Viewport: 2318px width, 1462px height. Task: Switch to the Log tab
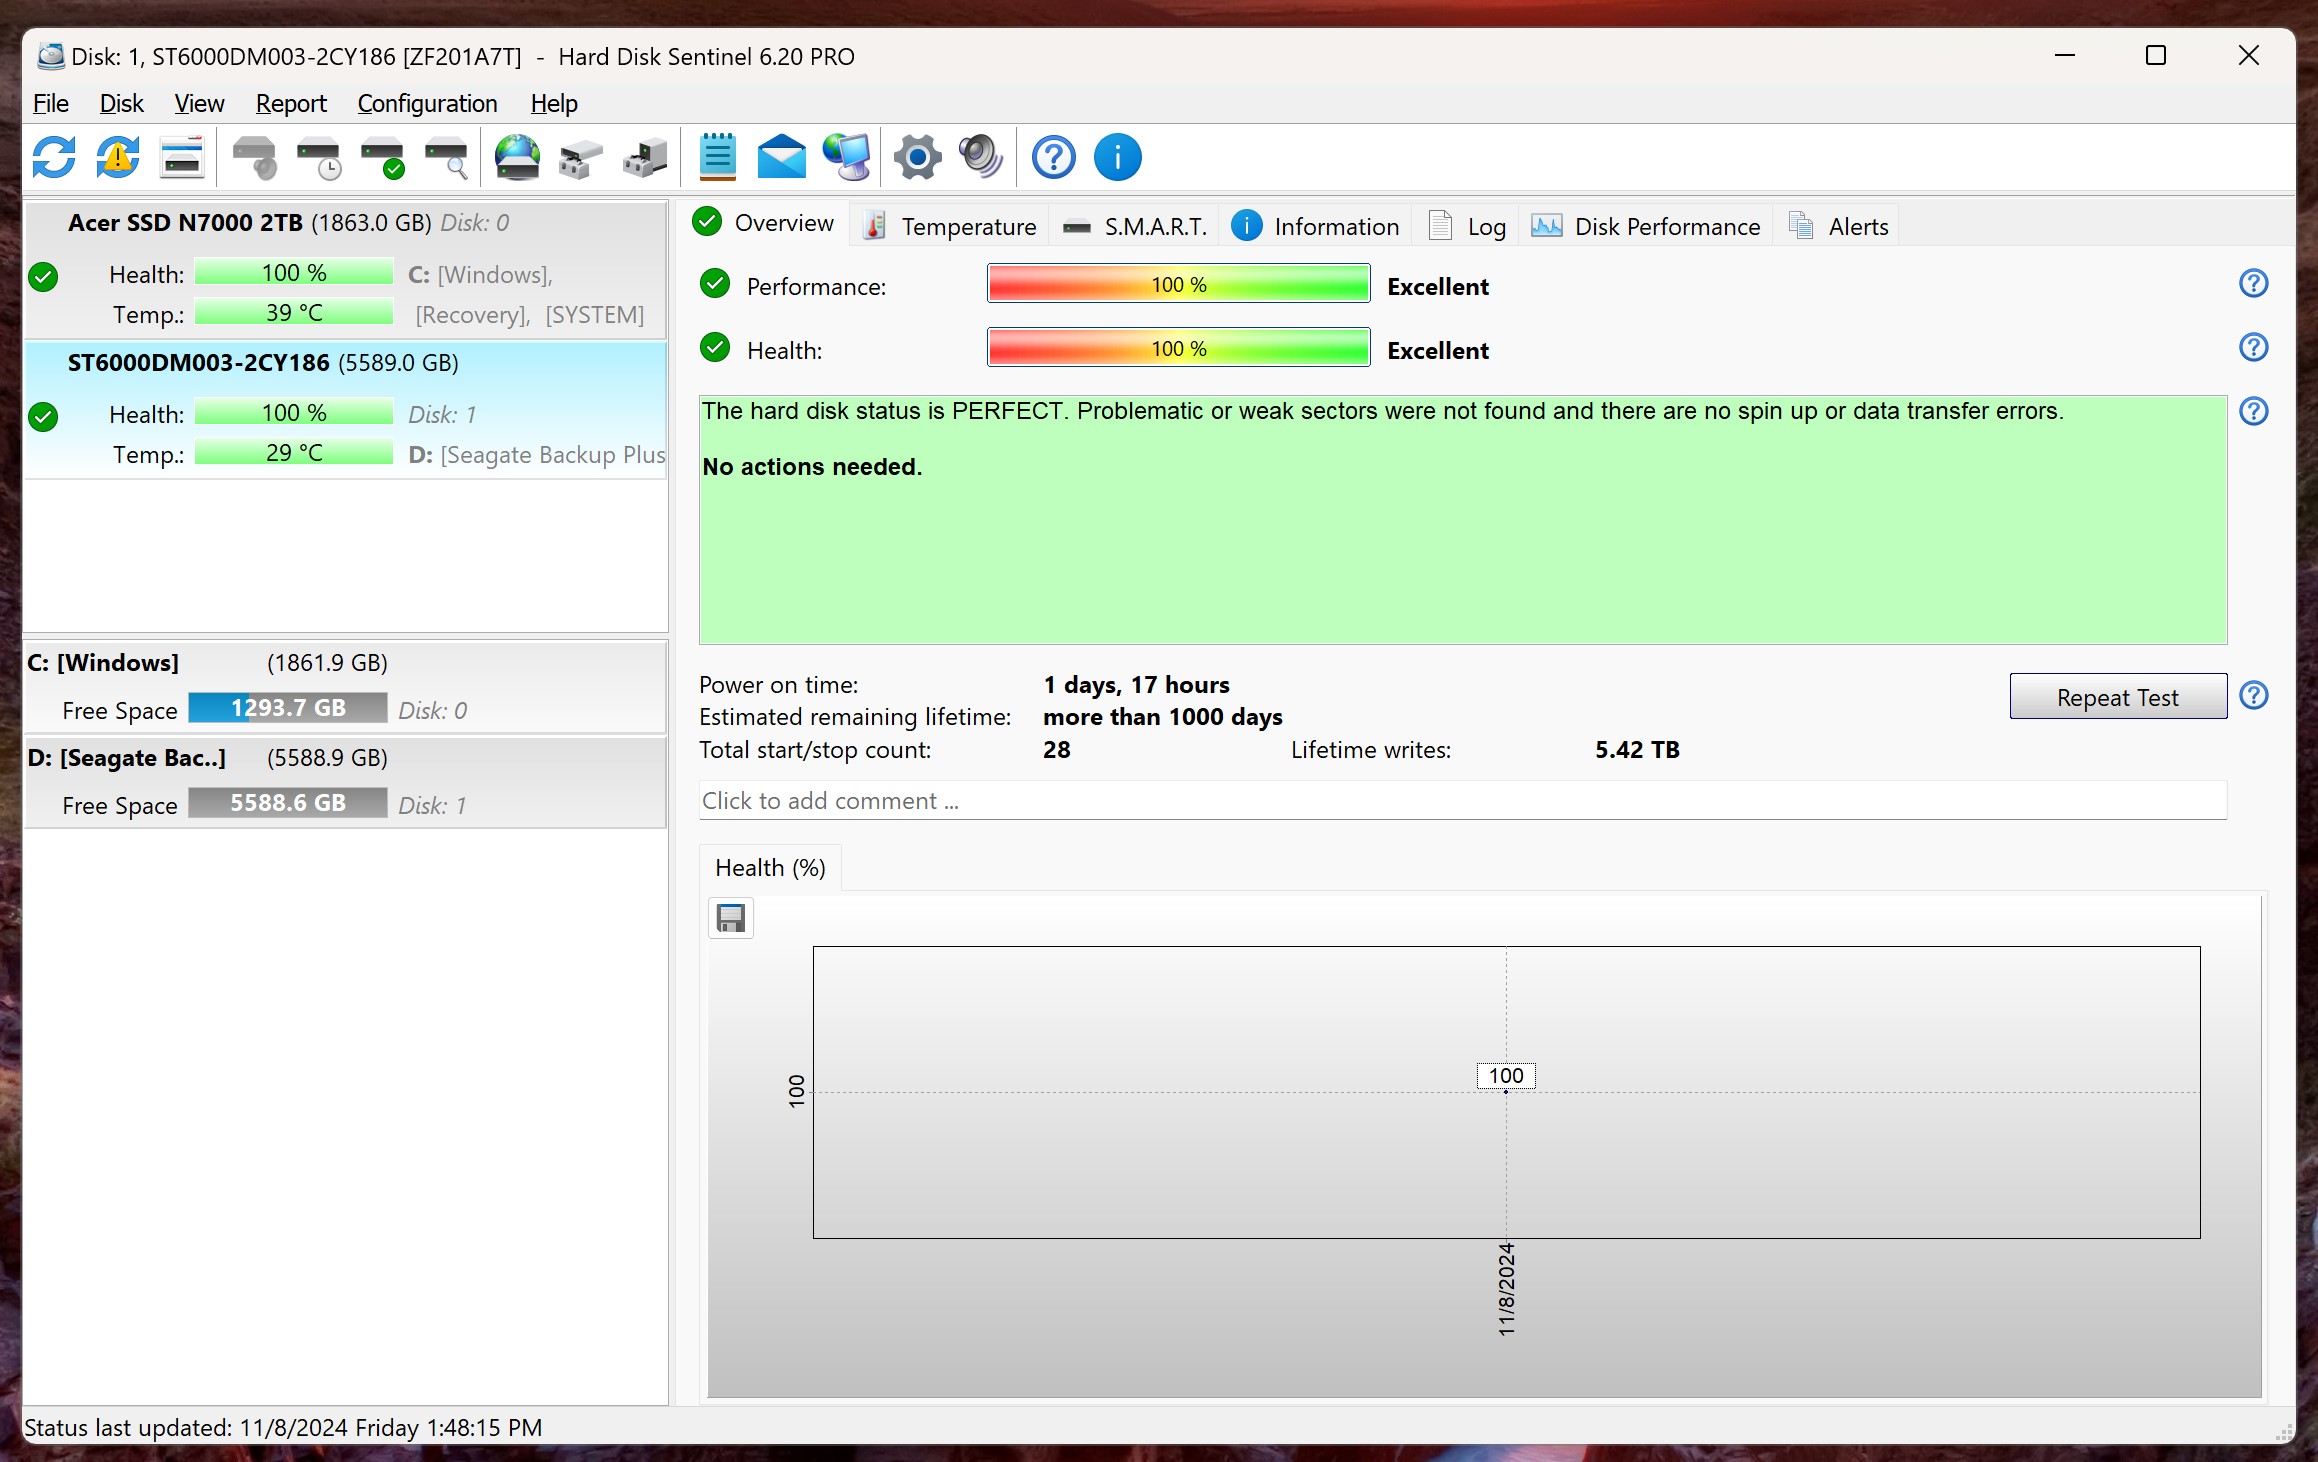(x=1467, y=226)
